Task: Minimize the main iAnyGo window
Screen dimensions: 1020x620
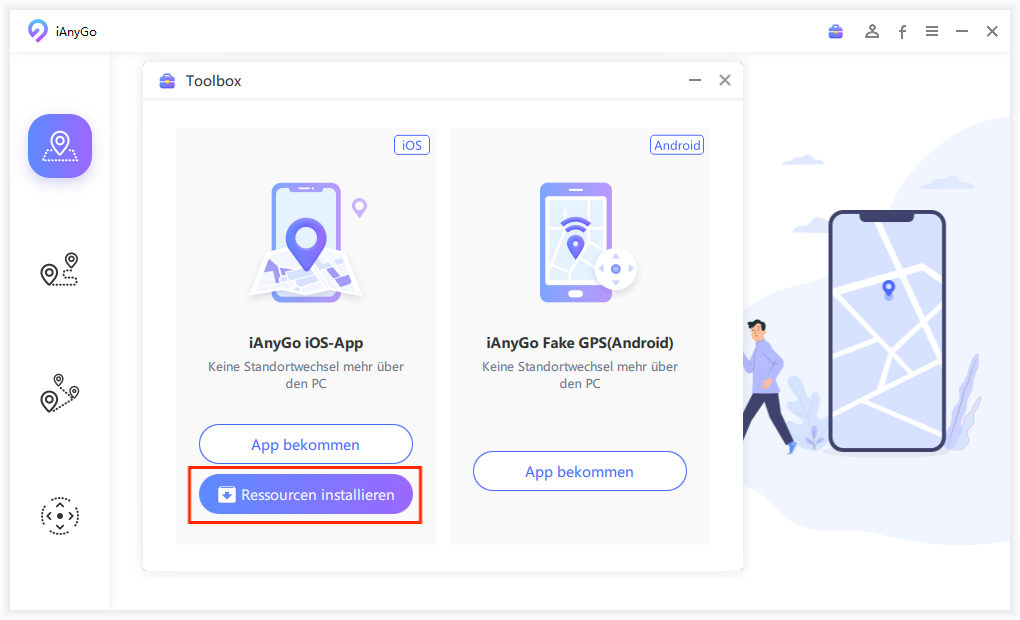Action: (x=962, y=32)
